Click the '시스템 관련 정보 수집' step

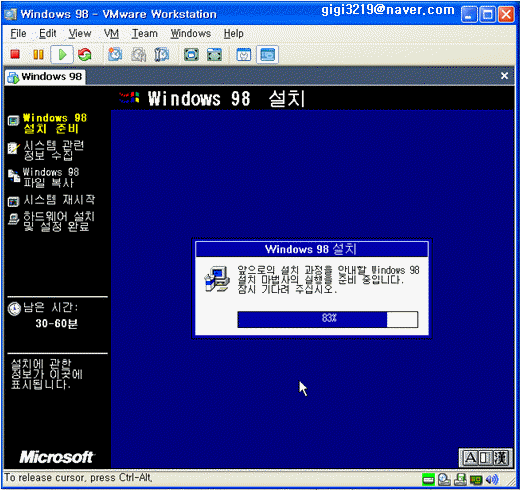coord(53,150)
